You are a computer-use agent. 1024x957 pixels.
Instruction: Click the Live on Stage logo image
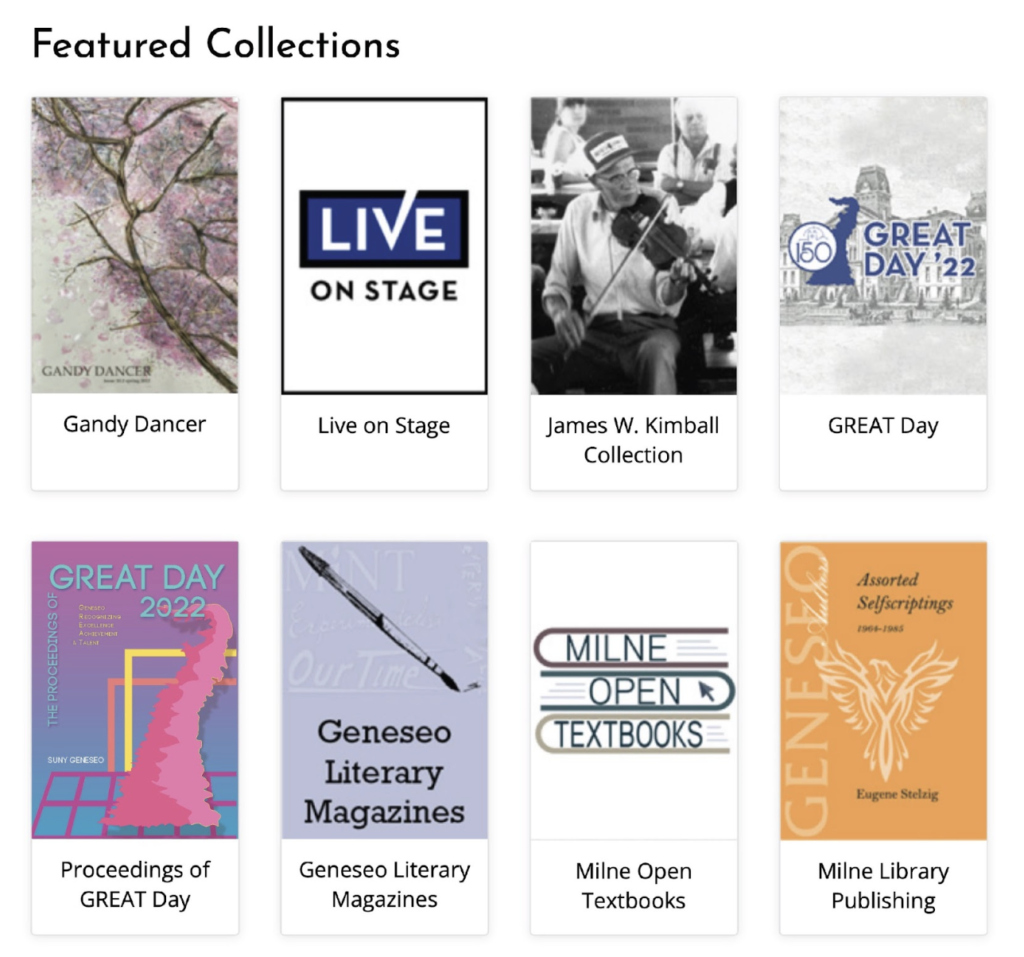click(x=384, y=246)
